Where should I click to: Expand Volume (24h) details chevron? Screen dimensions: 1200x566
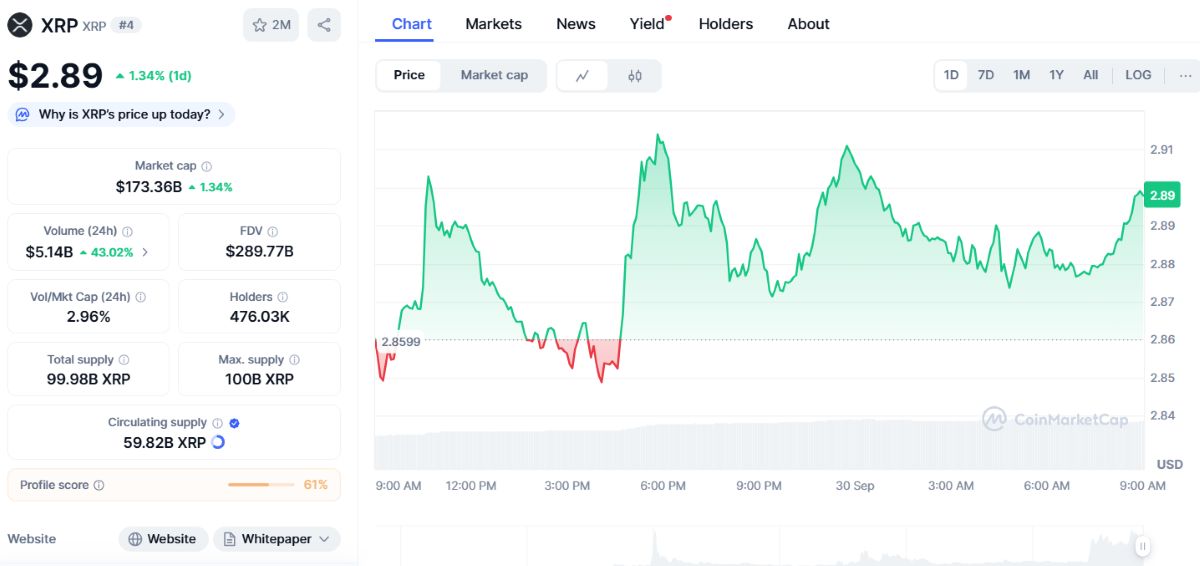pyautogui.click(x=145, y=252)
